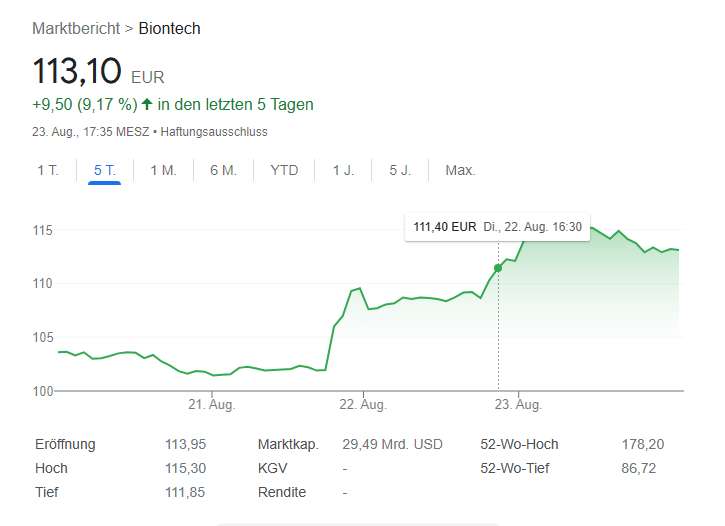The height and width of the screenshot is (526, 725).
Task: Click the 52-Wo-Hoch label
Action: pyautogui.click(x=519, y=444)
